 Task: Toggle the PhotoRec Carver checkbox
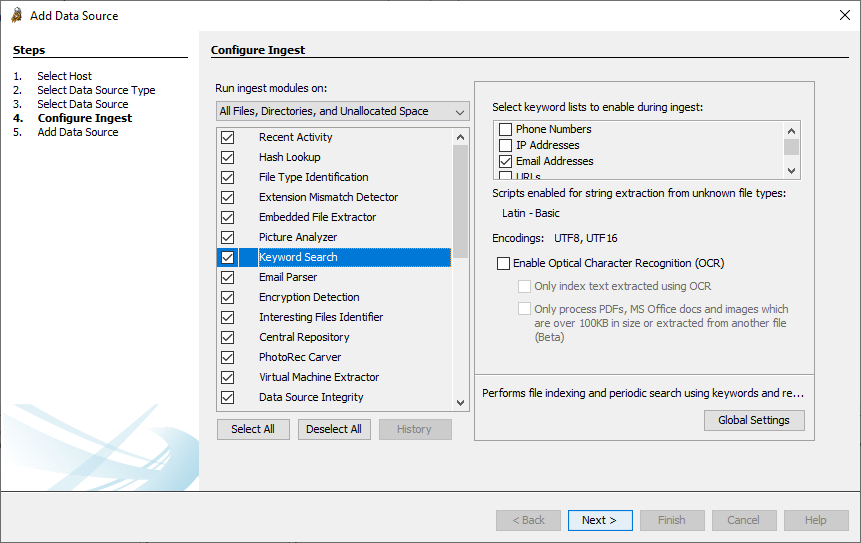tap(227, 357)
